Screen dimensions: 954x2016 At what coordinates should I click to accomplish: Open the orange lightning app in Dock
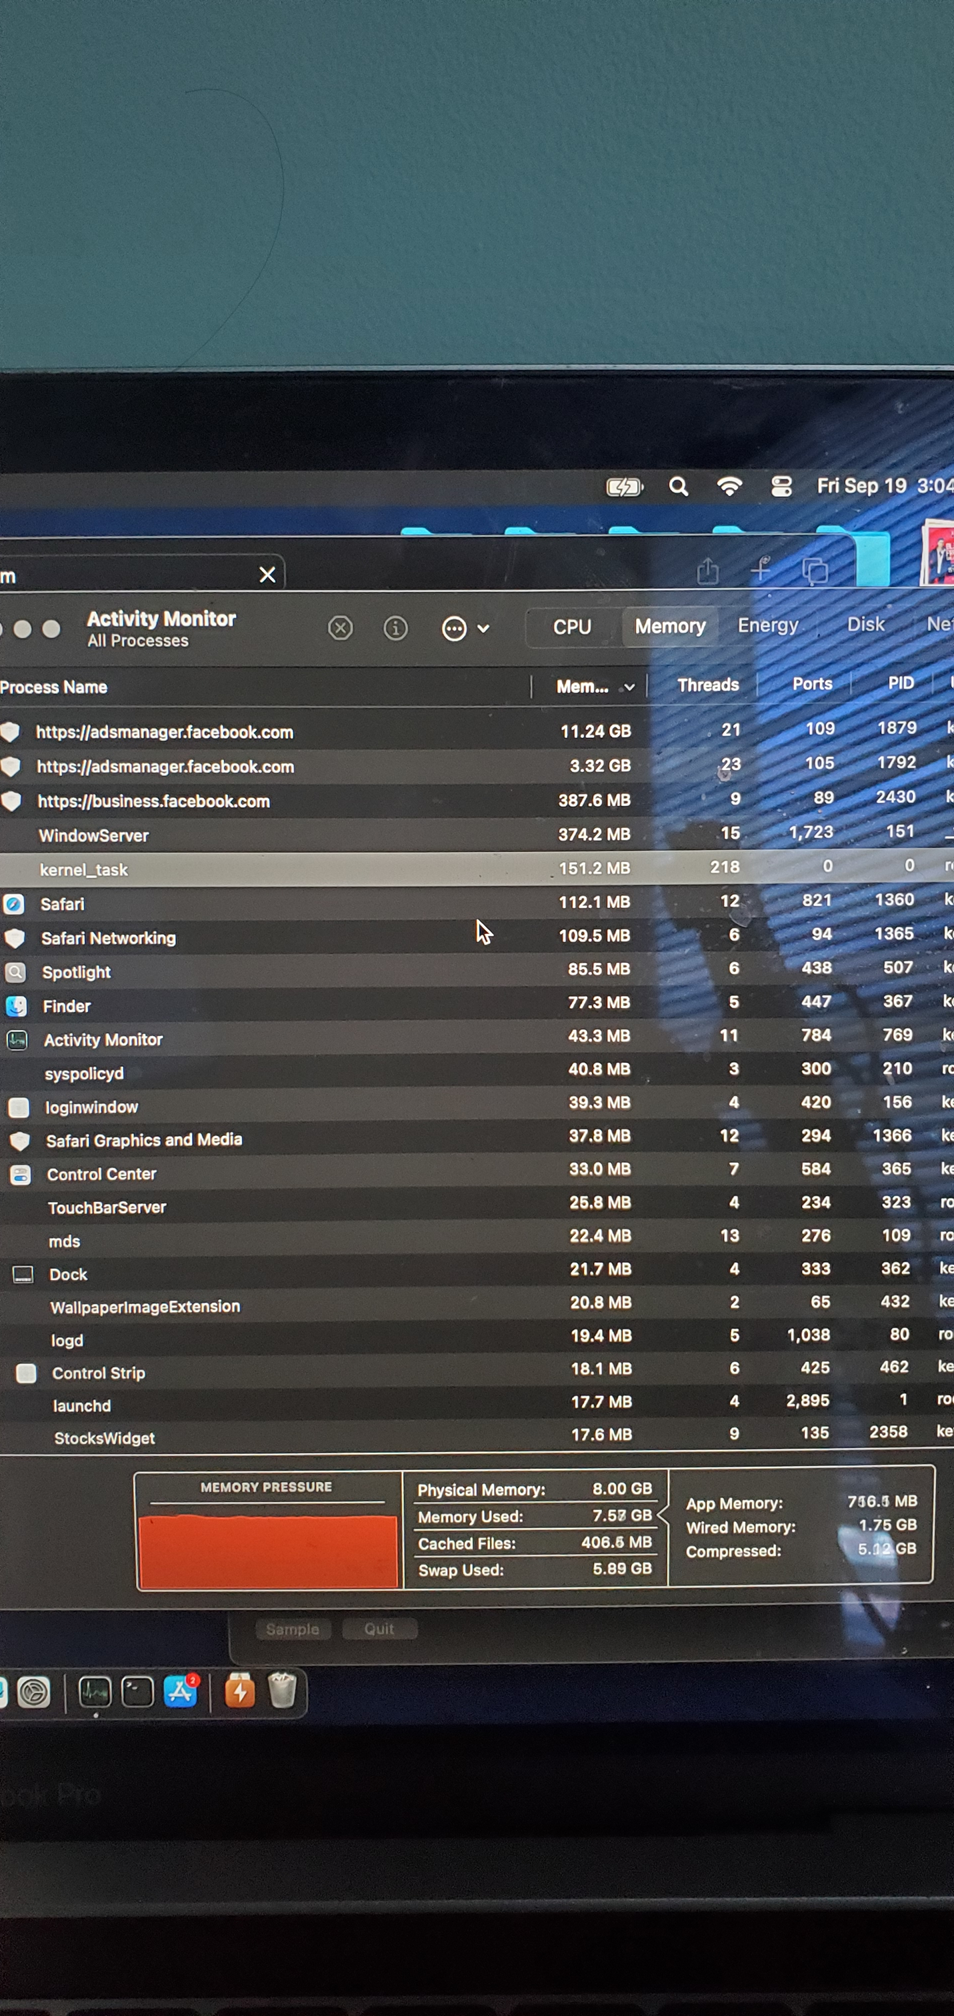coord(240,1691)
